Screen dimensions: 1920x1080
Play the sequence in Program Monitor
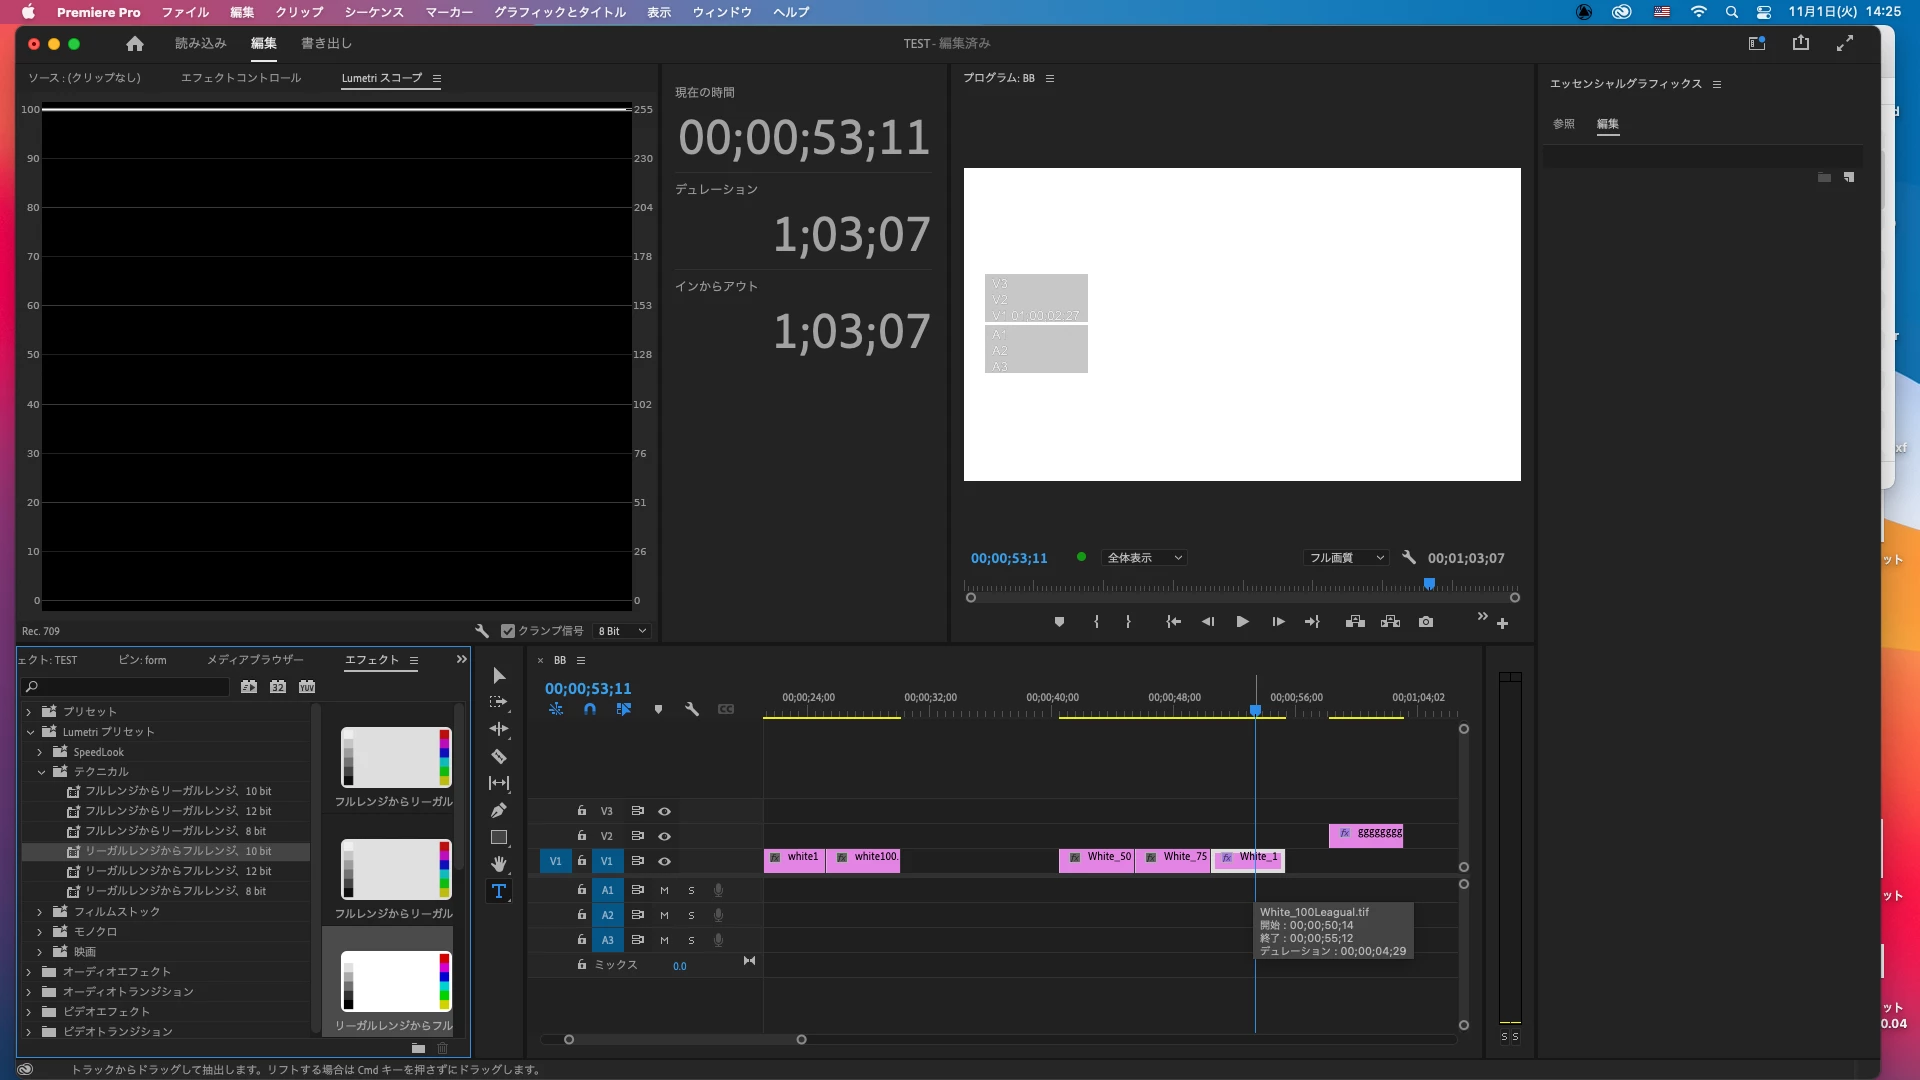pyautogui.click(x=1242, y=622)
